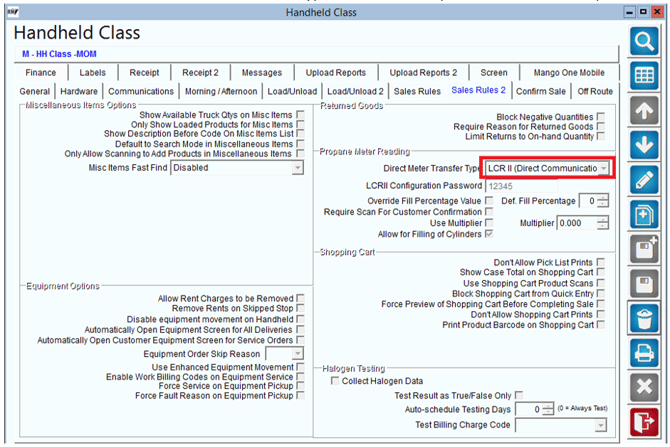Enable Collect Halogen Data checkbox
Viewport: 670px width, 447px height.
335,380
